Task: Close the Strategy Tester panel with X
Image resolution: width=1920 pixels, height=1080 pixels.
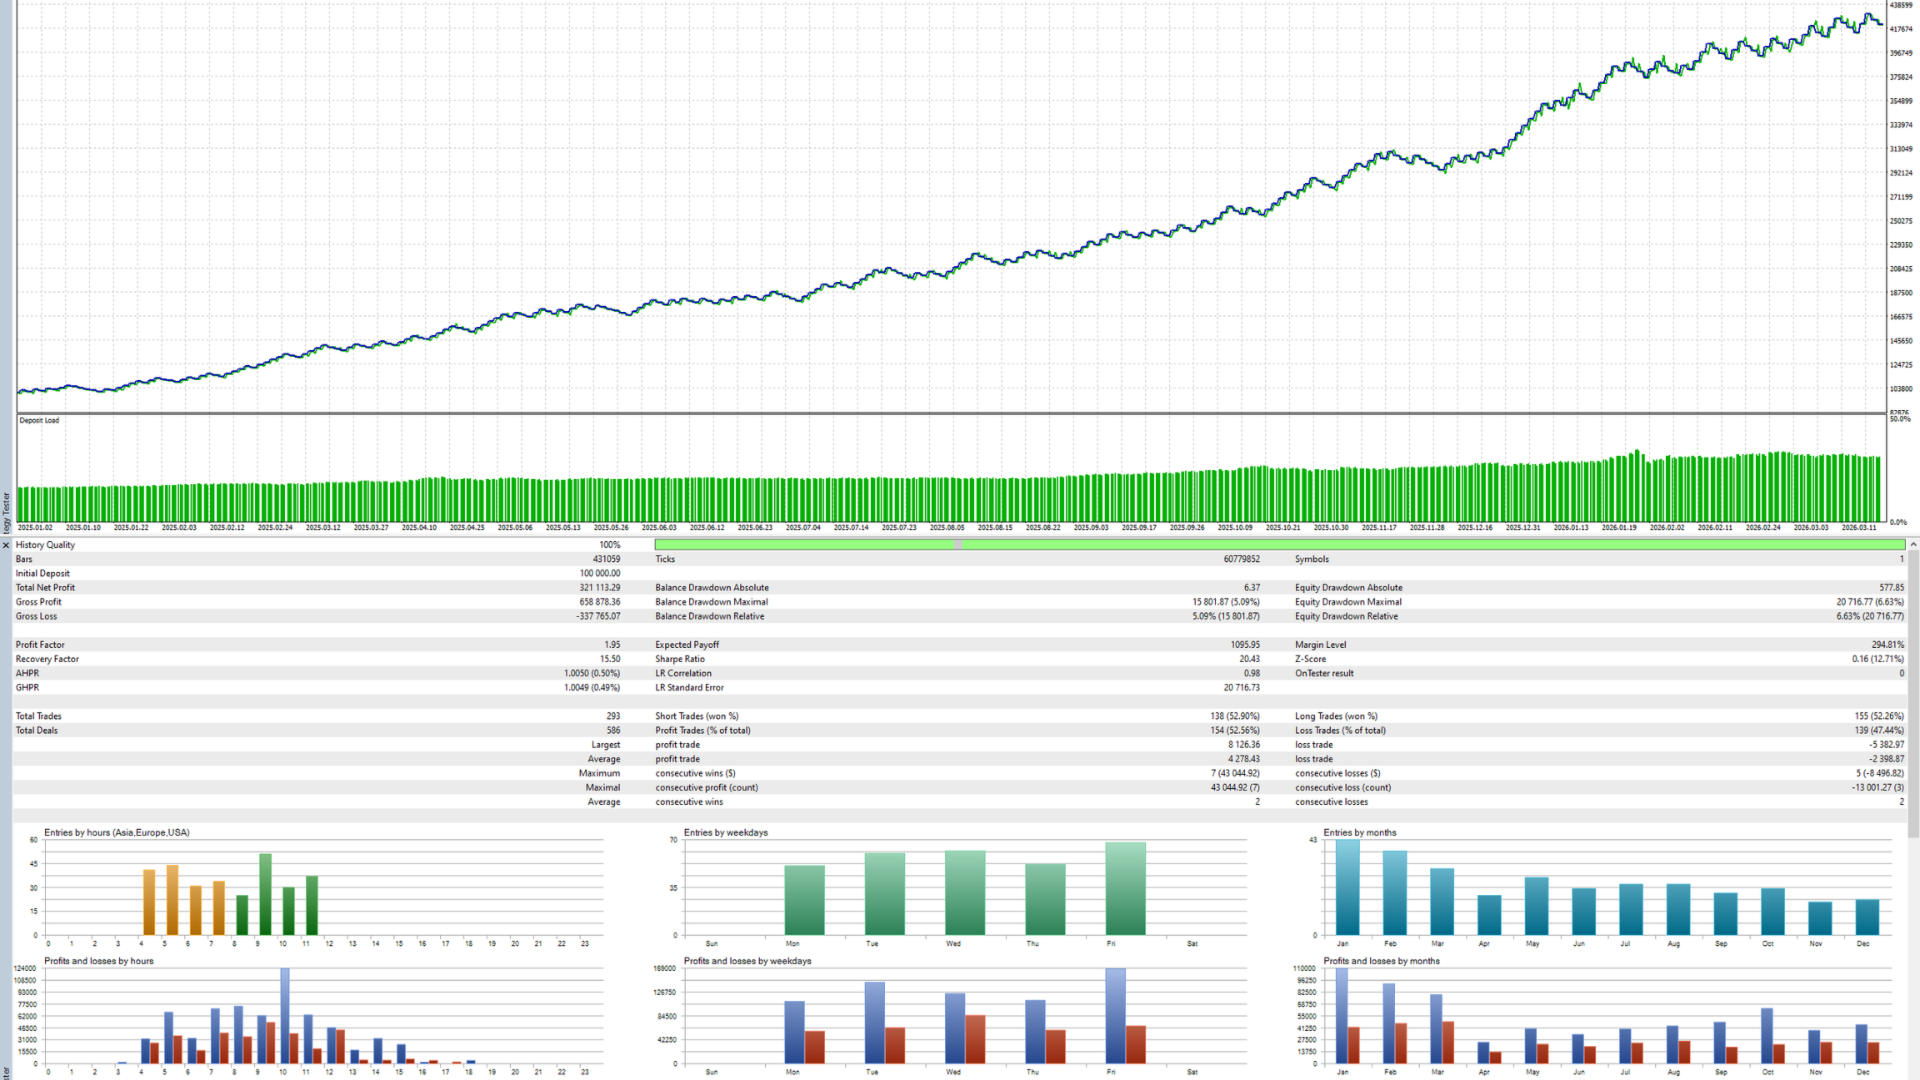Action: (x=5, y=545)
